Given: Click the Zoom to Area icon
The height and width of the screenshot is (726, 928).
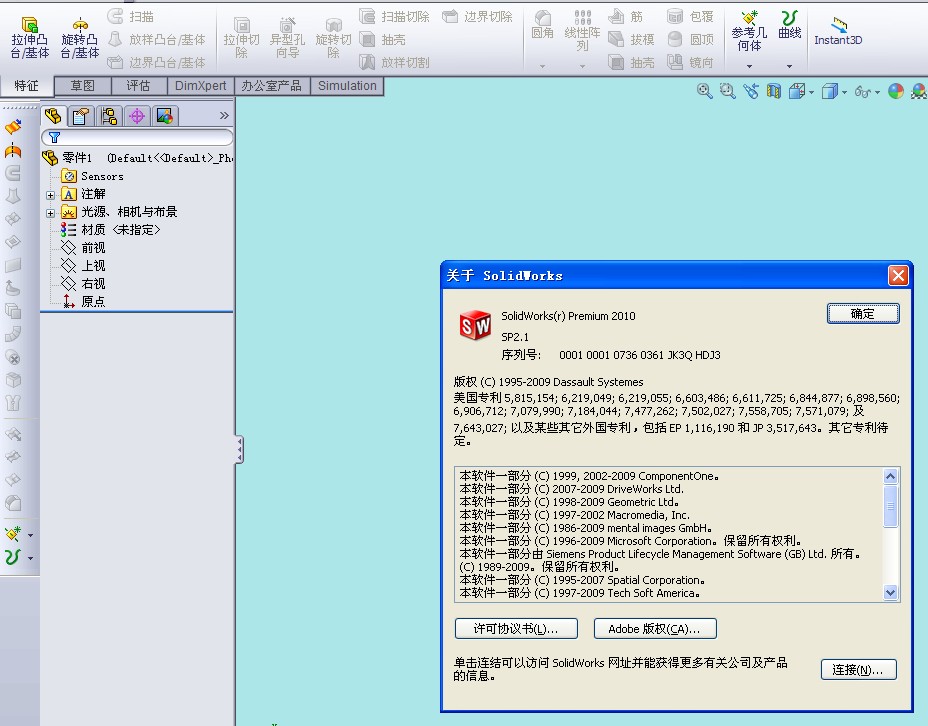Looking at the screenshot, I should [727, 91].
